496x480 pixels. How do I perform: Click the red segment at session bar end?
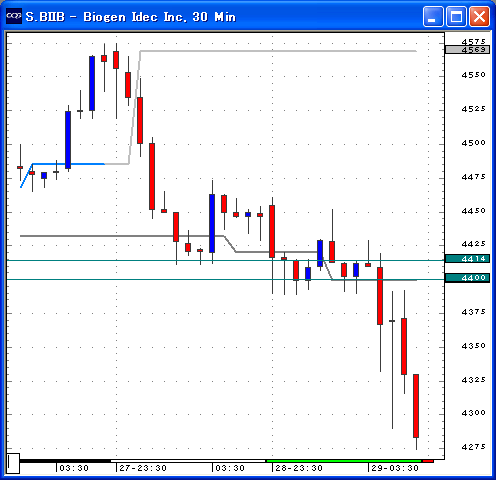(428, 461)
